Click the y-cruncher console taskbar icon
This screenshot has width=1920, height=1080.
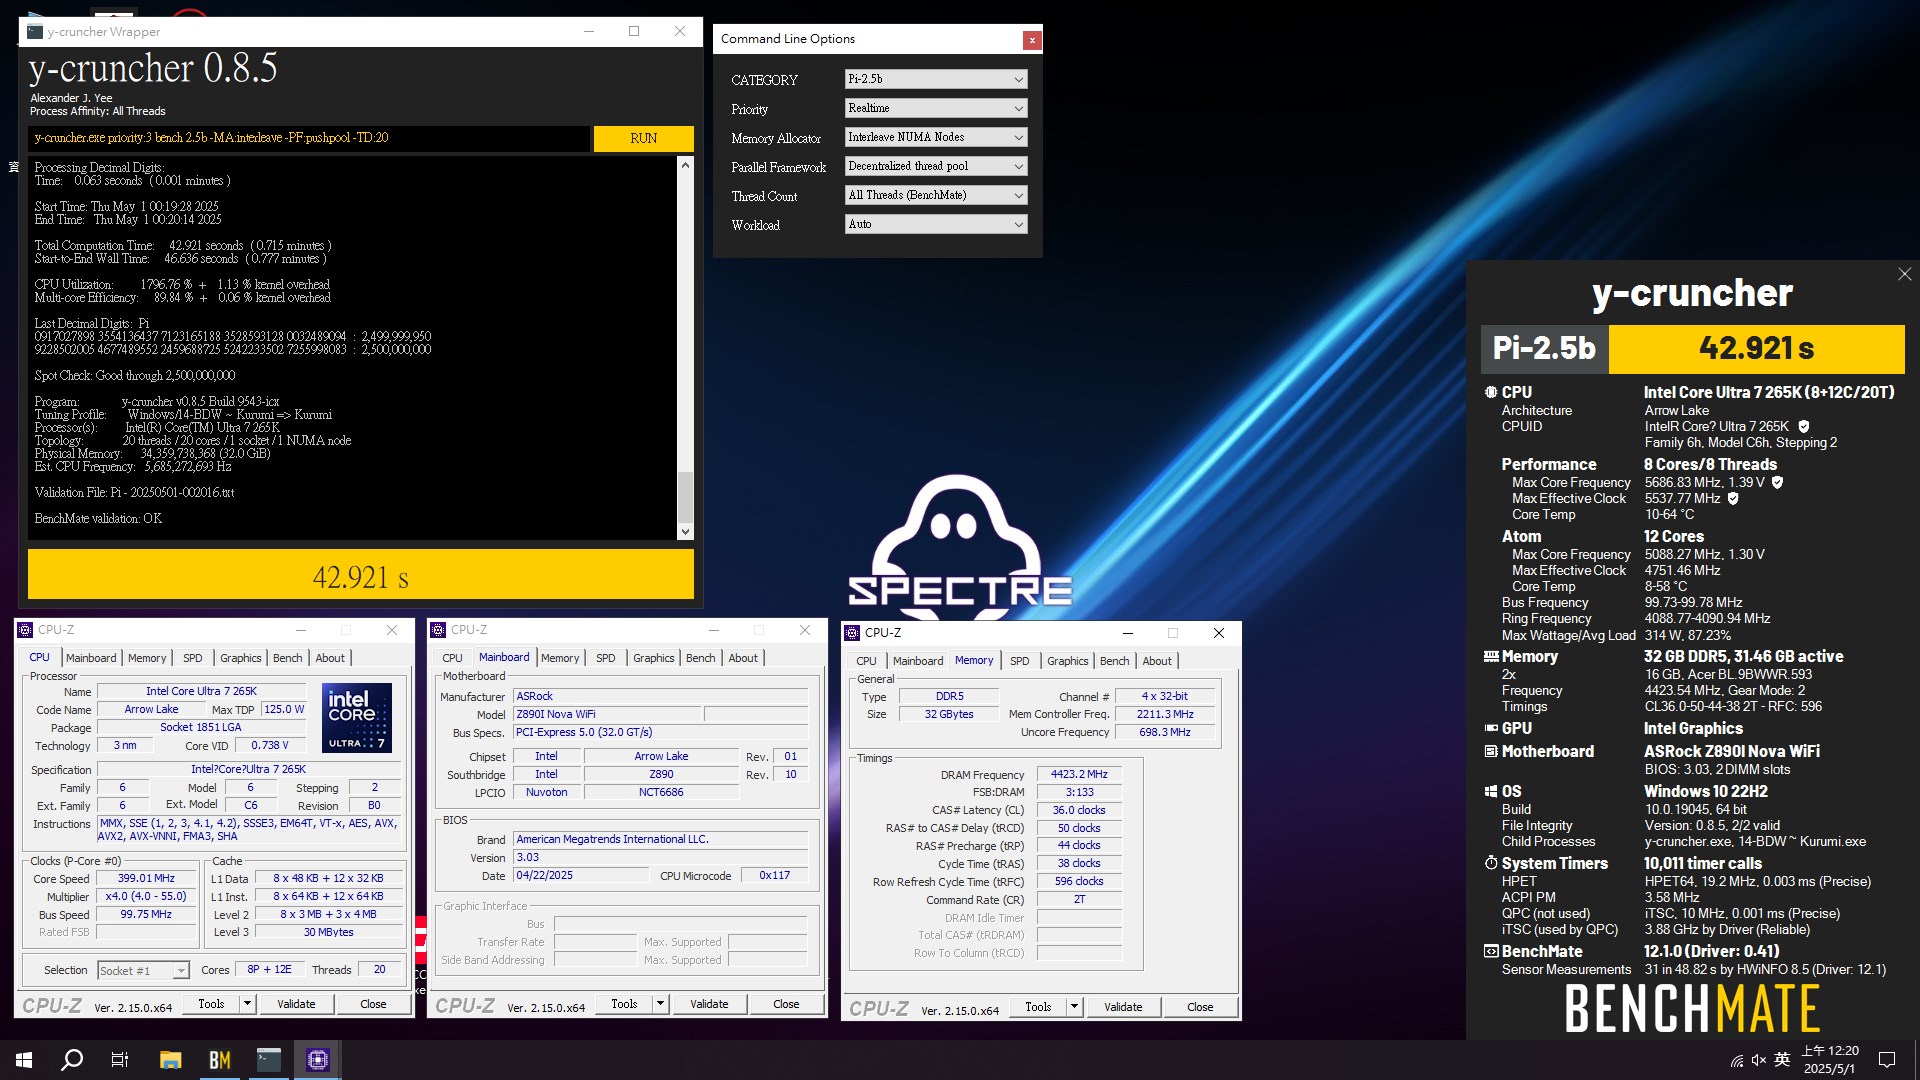coord(269,1060)
